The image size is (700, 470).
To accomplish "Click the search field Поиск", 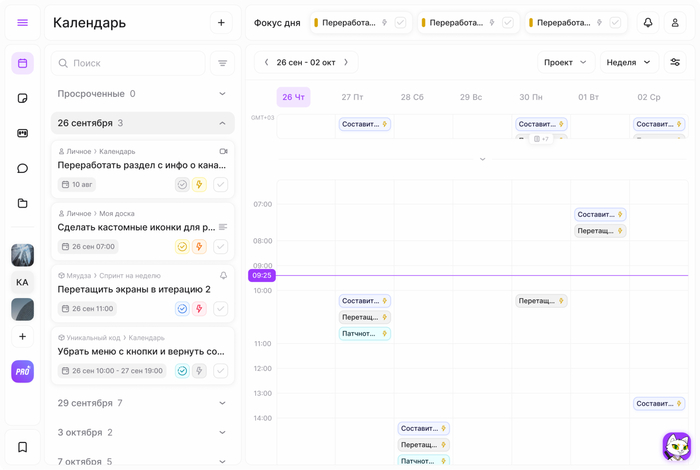I will coord(130,63).
